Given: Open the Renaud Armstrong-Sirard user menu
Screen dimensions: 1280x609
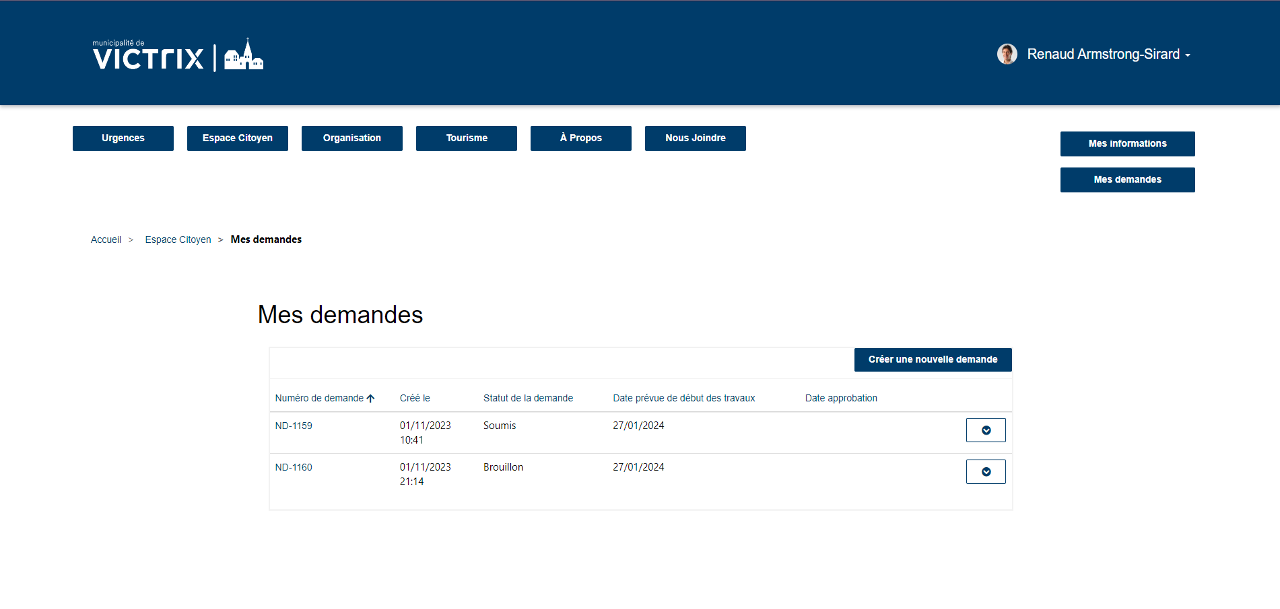Looking at the screenshot, I should point(1108,55).
